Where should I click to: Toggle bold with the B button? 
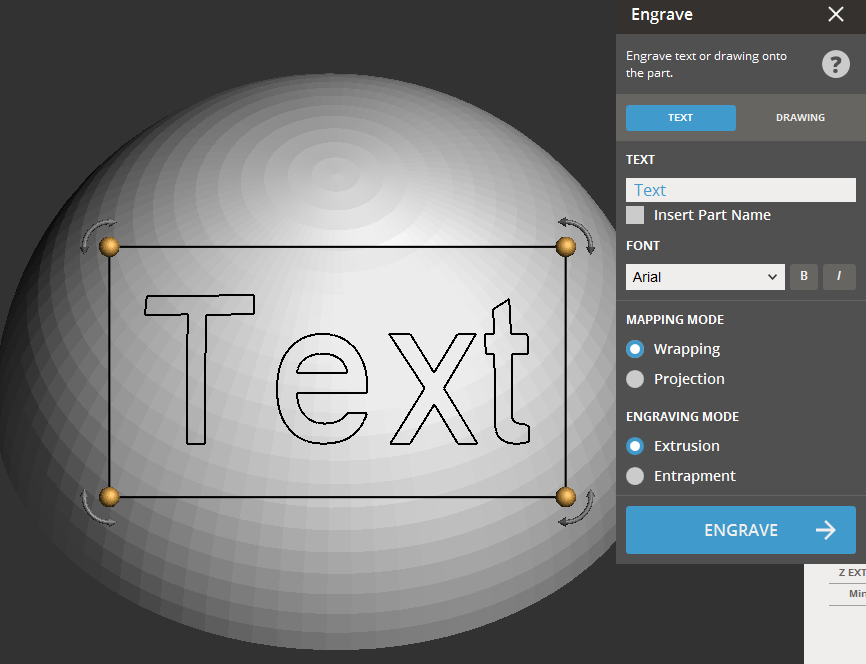point(804,277)
